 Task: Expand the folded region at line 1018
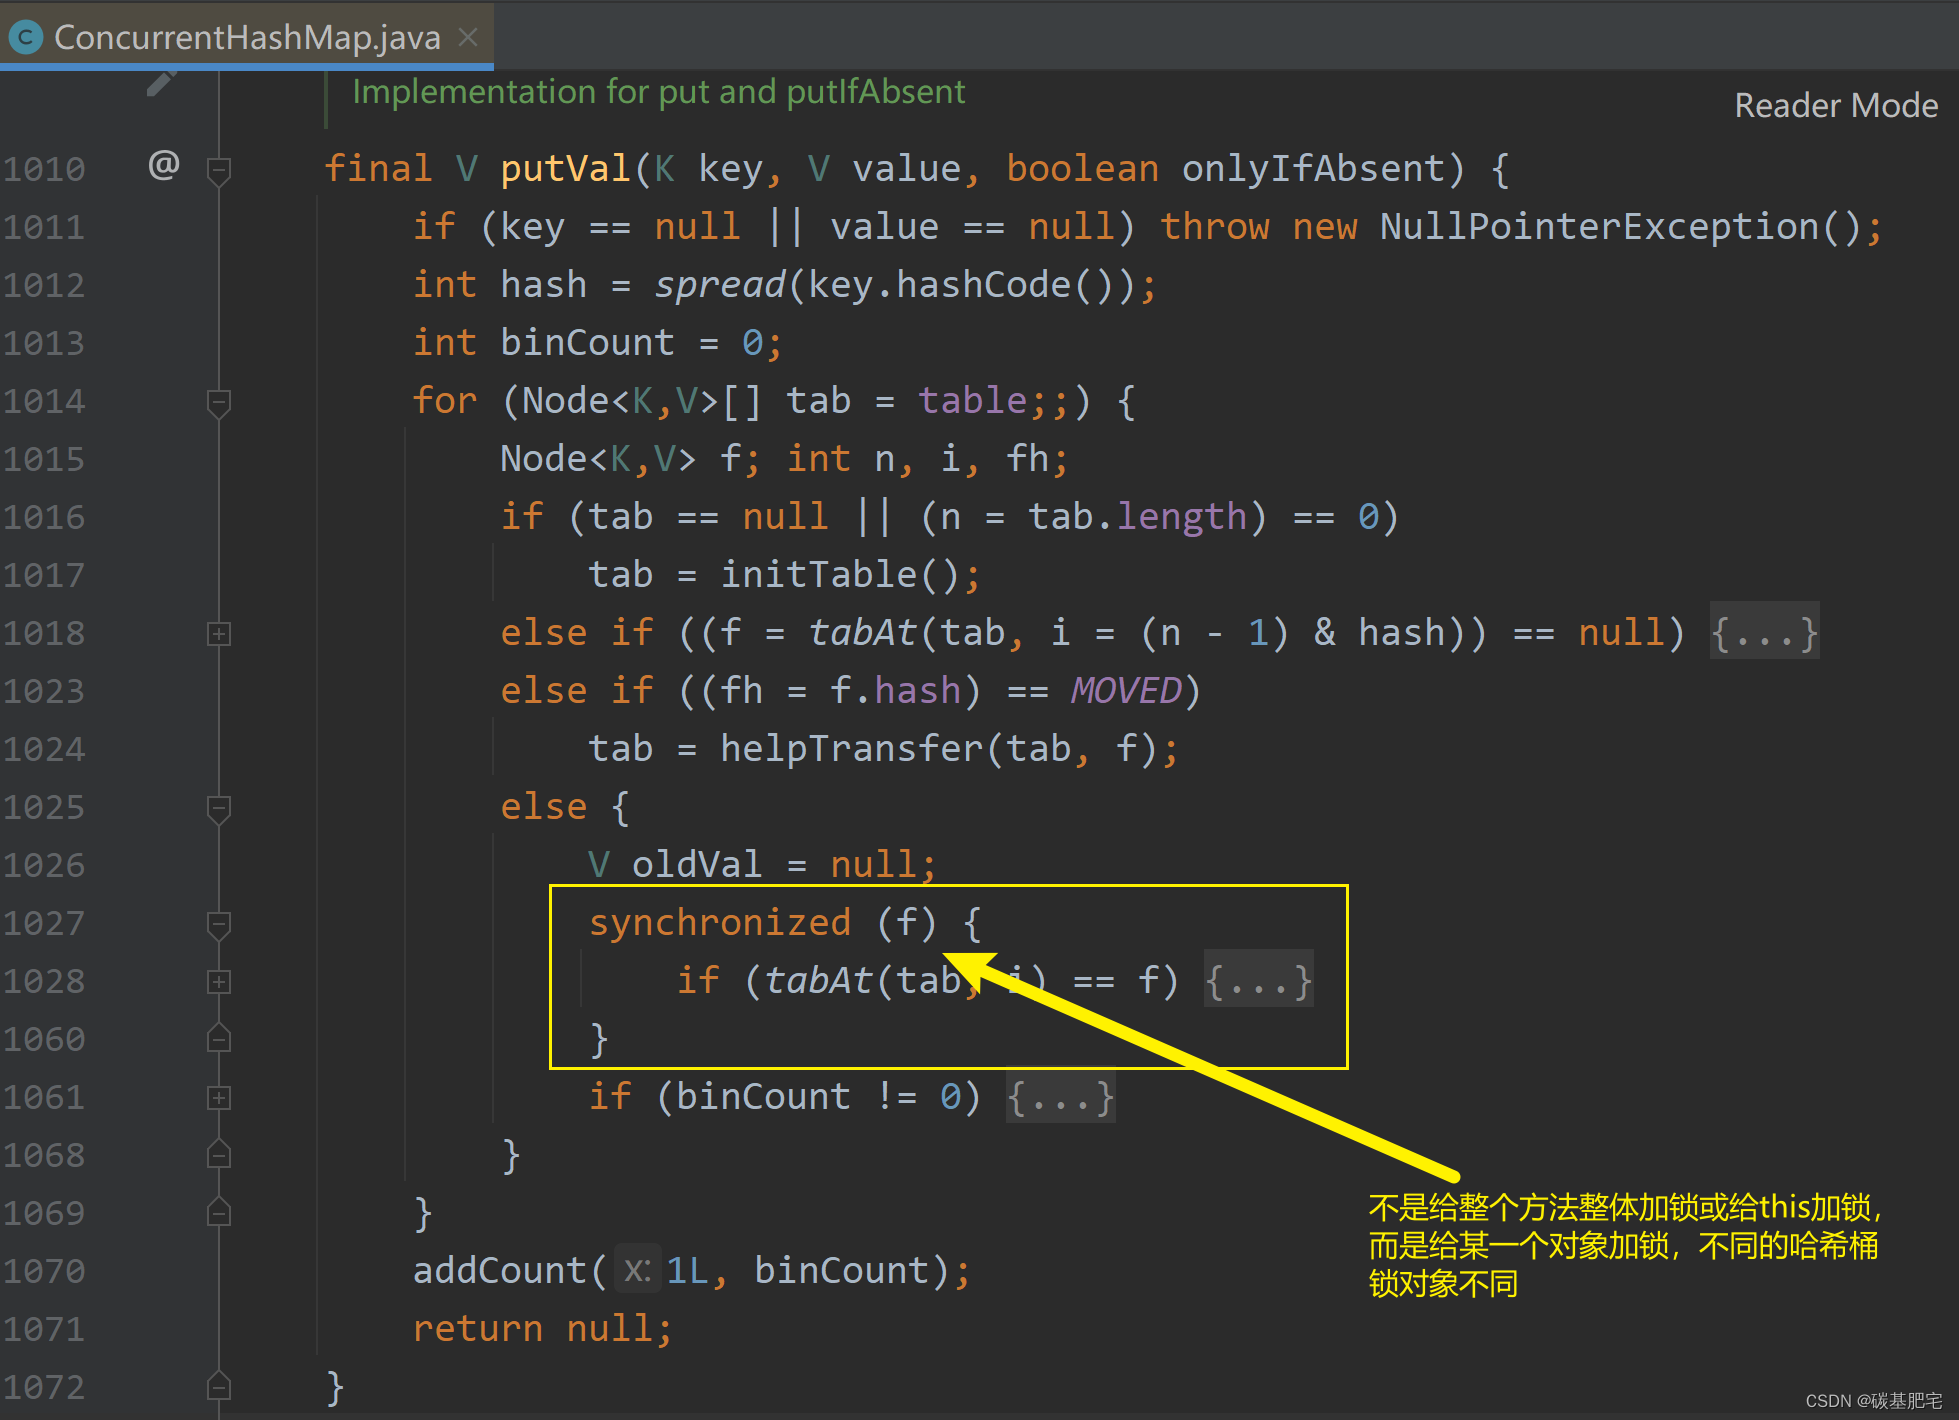coord(219,634)
